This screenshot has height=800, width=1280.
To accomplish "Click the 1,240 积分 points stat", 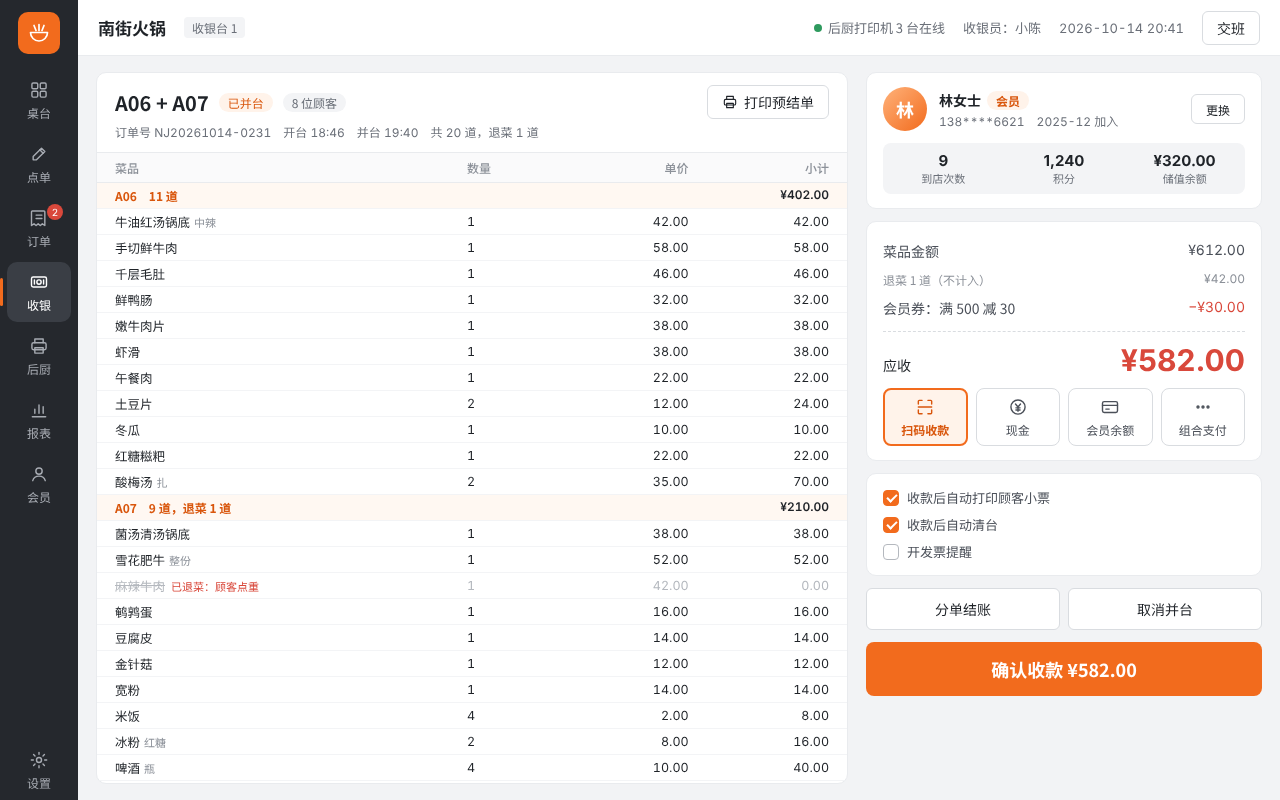I will [x=1064, y=168].
